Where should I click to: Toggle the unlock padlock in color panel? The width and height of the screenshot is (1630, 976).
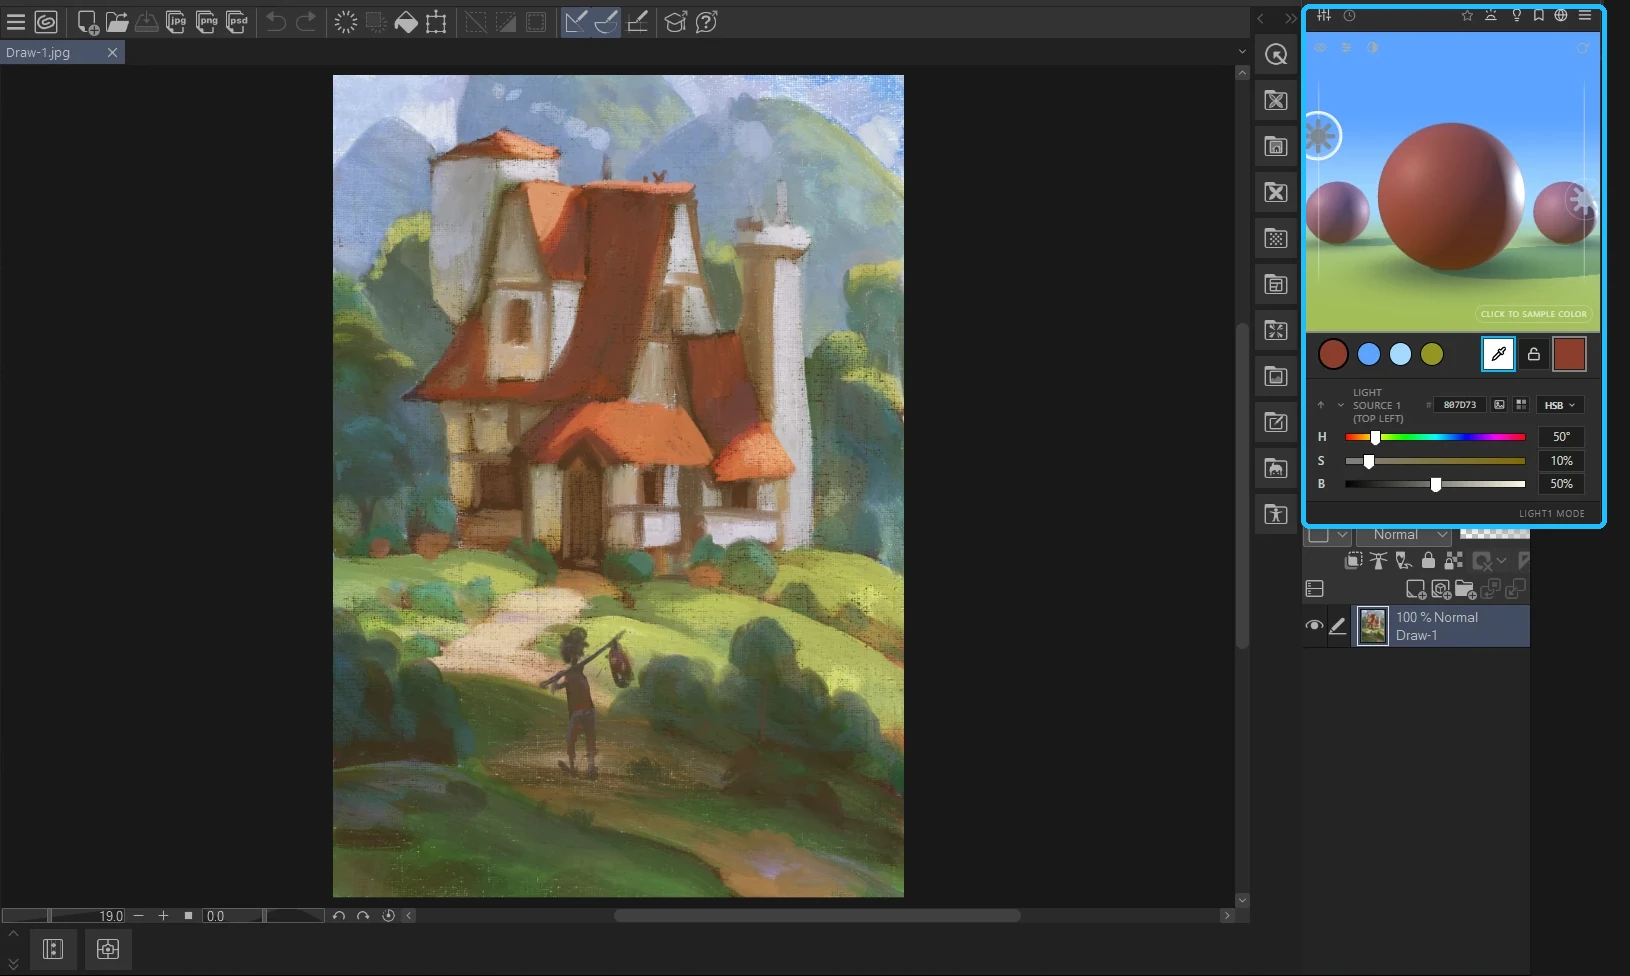[1534, 354]
